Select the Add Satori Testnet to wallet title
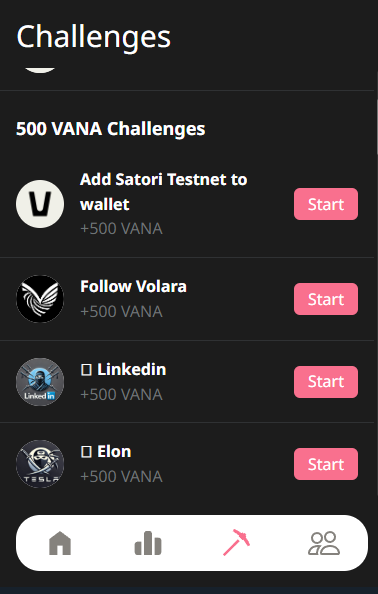The height and width of the screenshot is (594, 378). click(x=163, y=192)
